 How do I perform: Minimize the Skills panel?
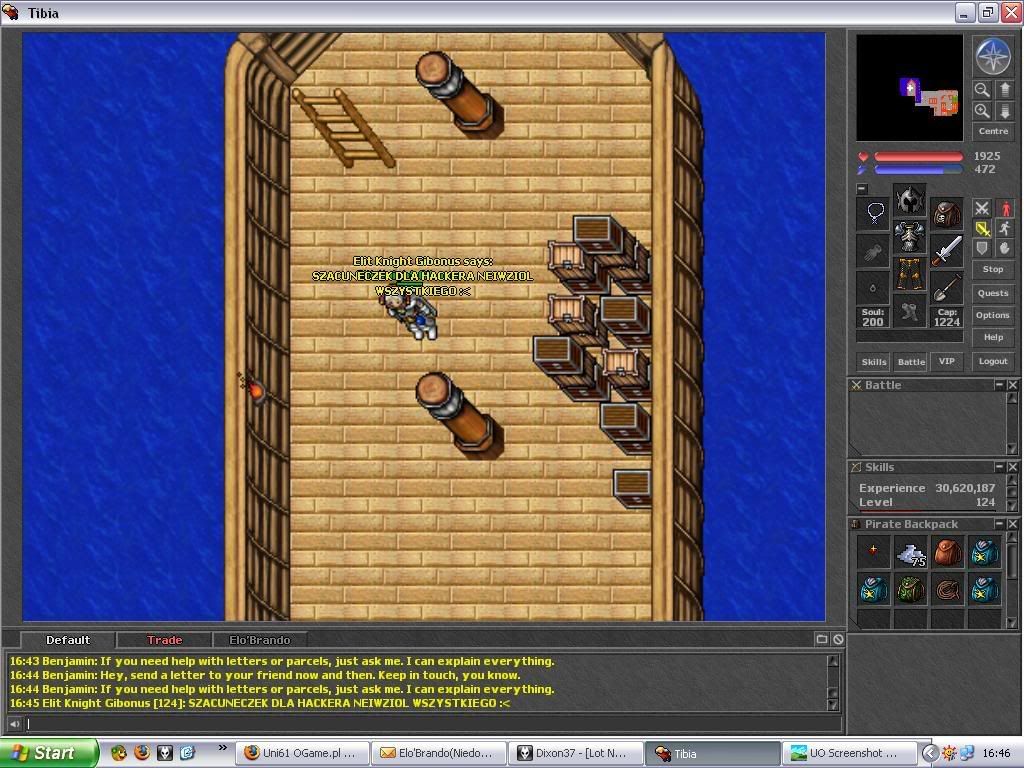click(999, 467)
